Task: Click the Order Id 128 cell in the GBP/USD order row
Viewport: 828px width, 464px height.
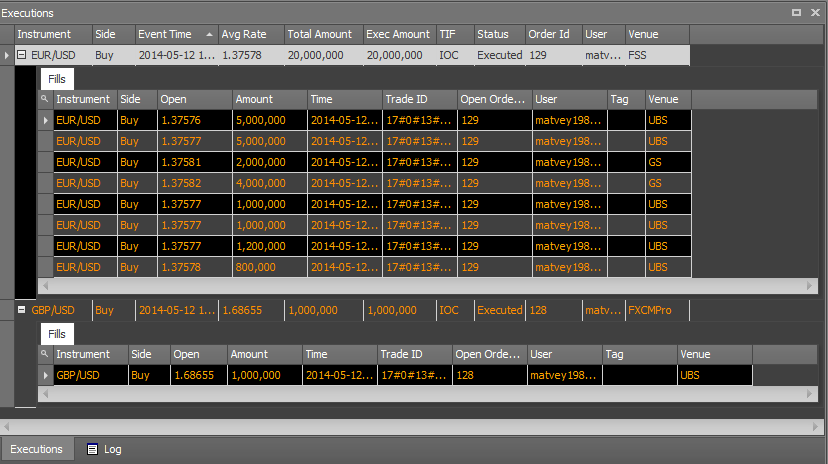Action: 553,310
